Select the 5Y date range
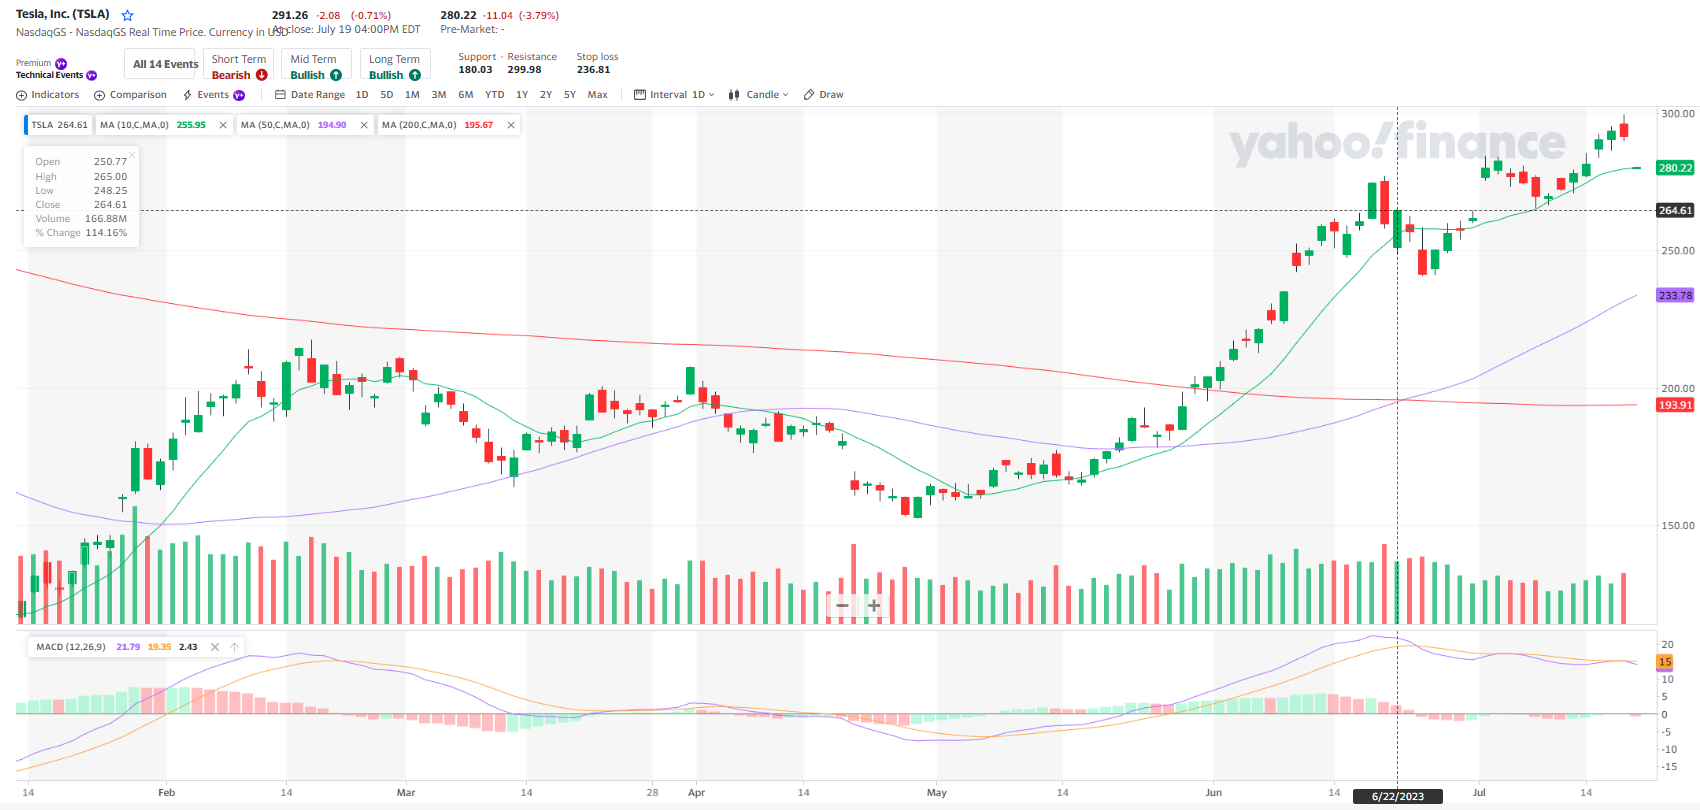This screenshot has height=810, width=1700. coord(570,95)
